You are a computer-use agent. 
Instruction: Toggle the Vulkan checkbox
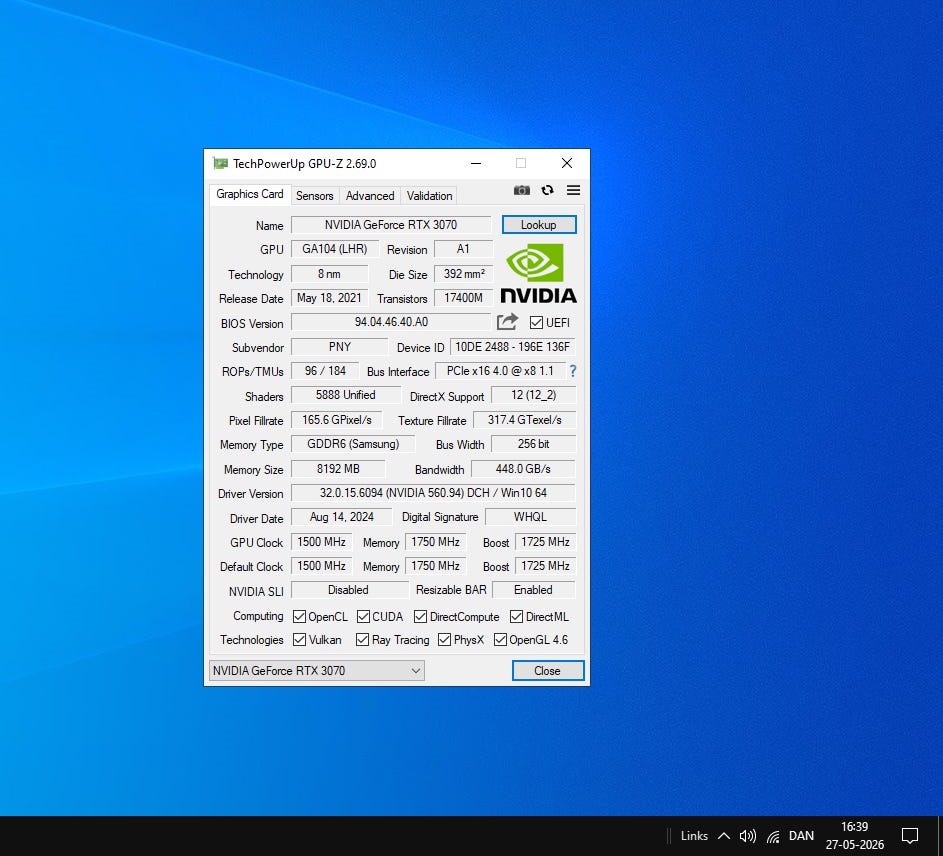pos(299,639)
